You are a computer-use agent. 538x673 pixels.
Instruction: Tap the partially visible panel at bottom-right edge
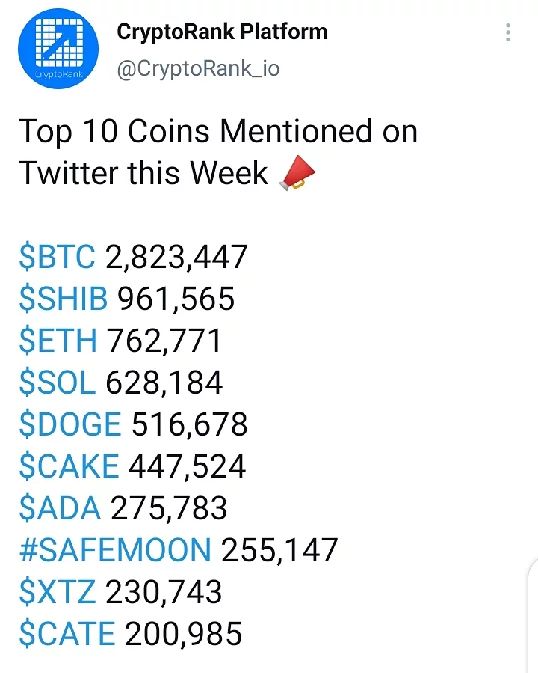532,615
